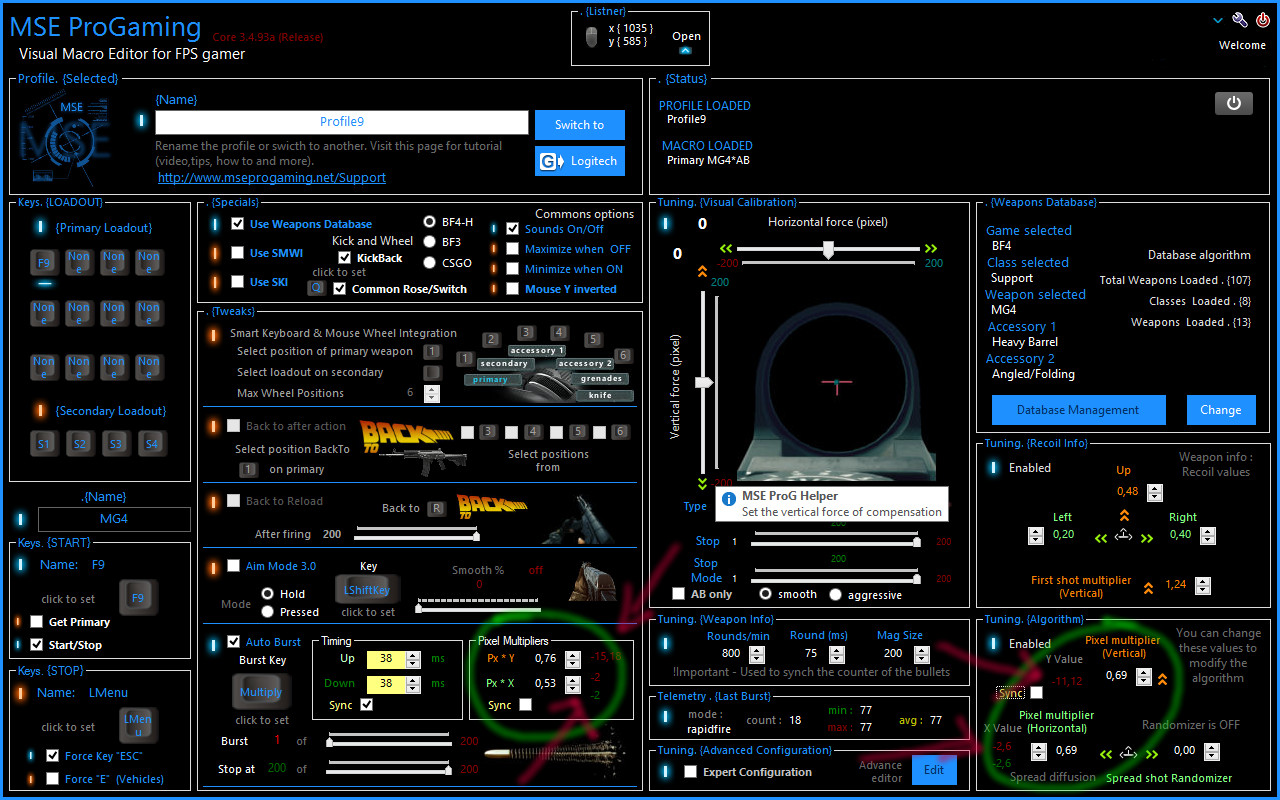Open Database Management
This screenshot has width=1280, height=800.
(x=1078, y=410)
